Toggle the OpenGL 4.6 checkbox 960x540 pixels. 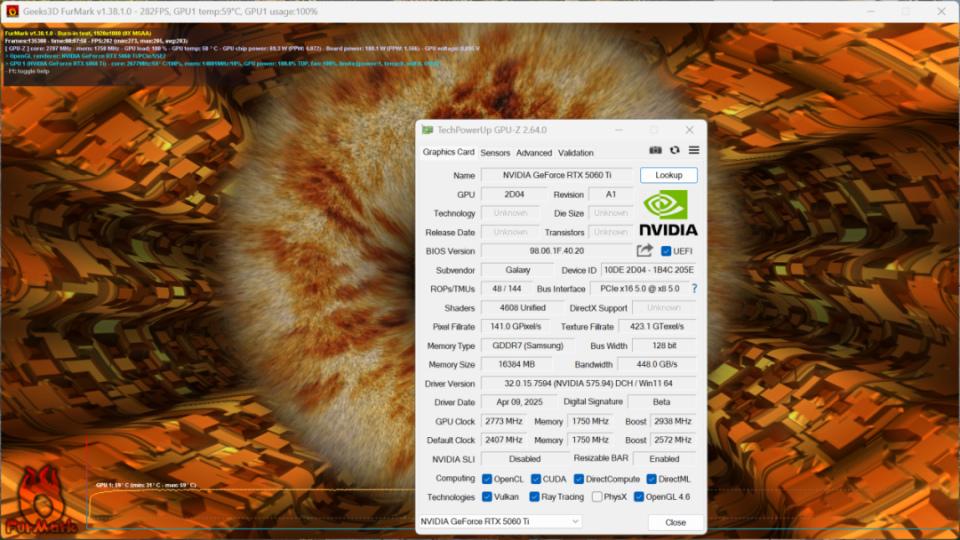(639, 497)
